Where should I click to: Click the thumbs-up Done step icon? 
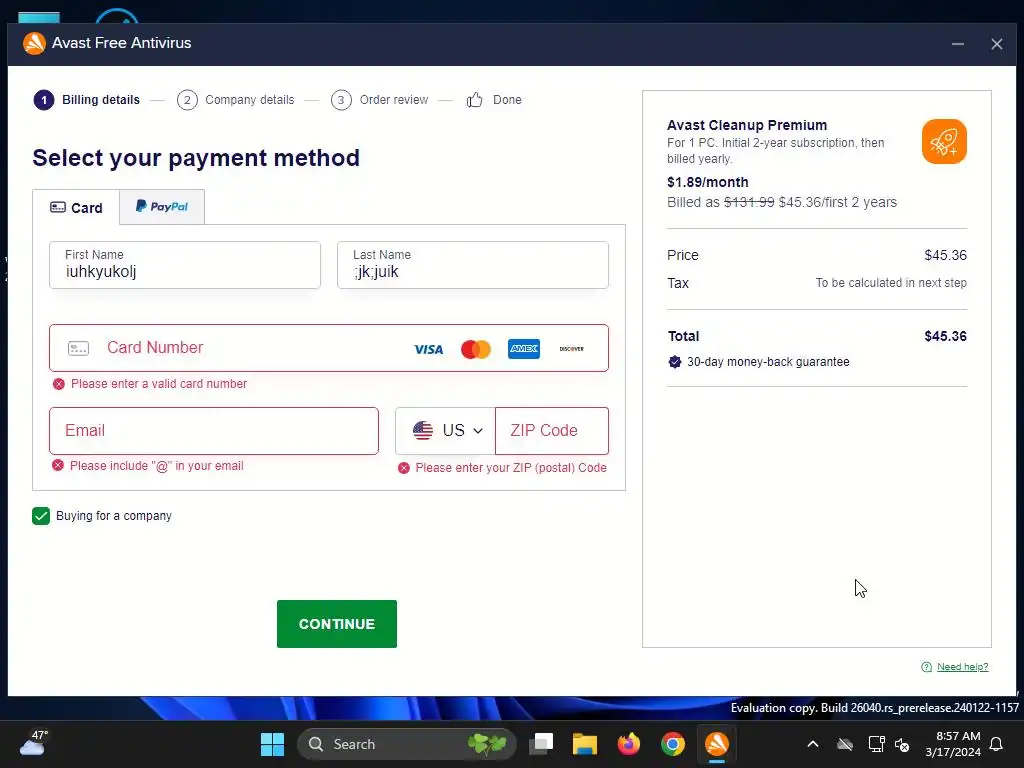[x=475, y=100]
